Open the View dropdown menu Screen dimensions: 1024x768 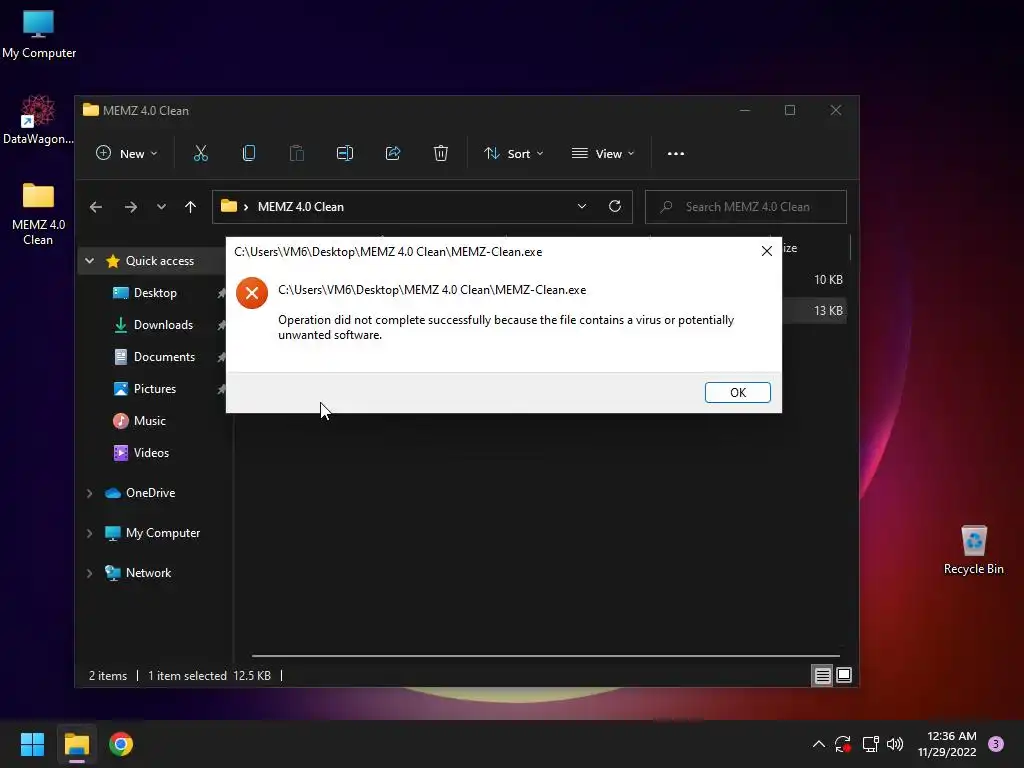pos(603,153)
